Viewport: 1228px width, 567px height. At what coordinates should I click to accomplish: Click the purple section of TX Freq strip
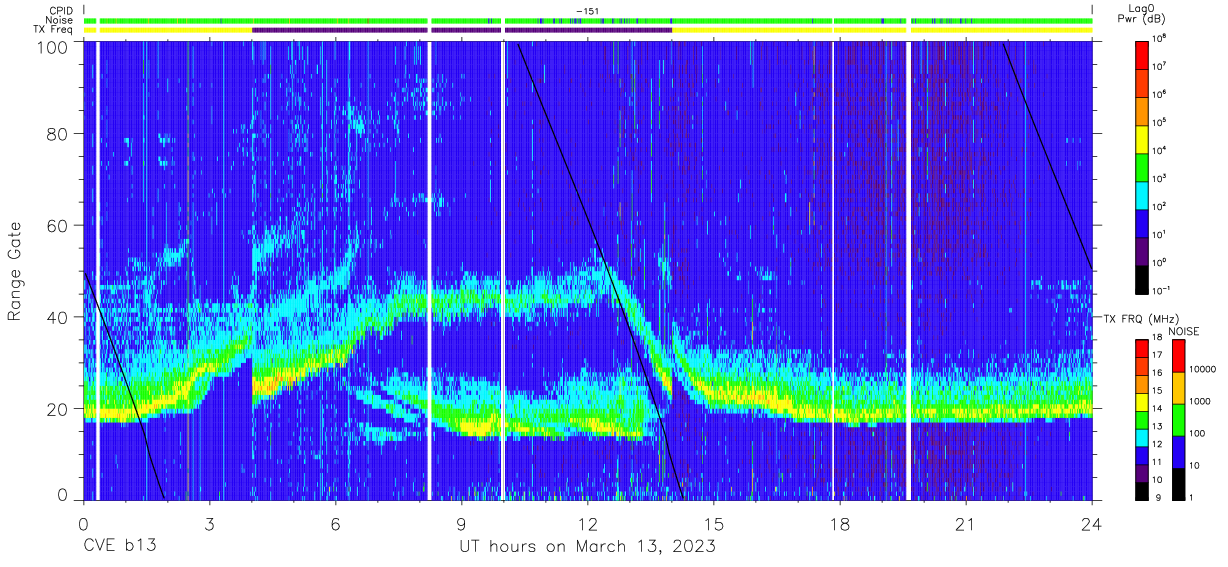462,30
